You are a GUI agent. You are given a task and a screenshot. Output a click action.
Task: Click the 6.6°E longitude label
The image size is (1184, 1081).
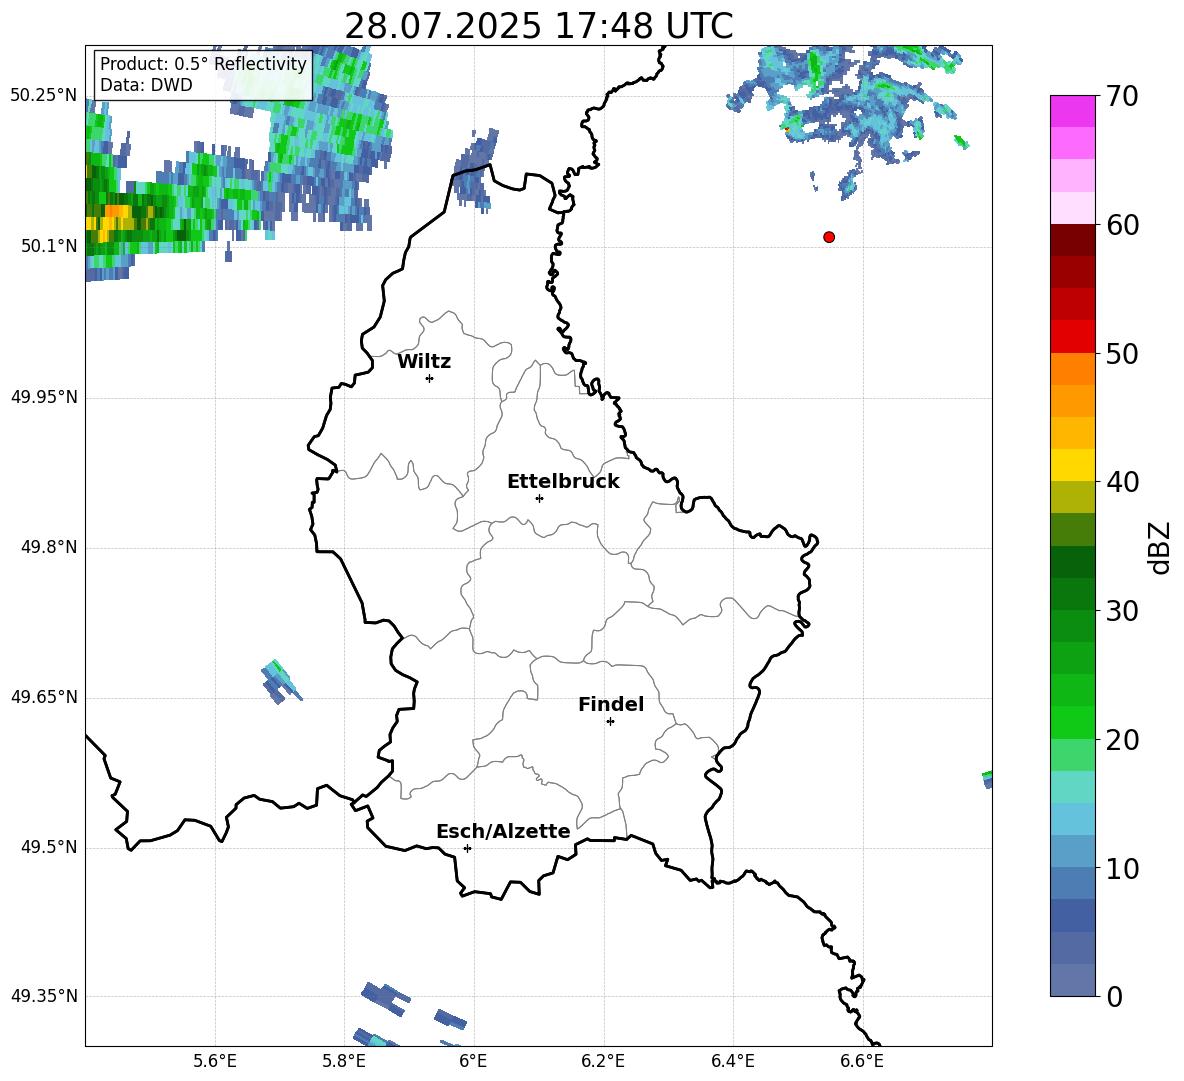[862, 1061]
